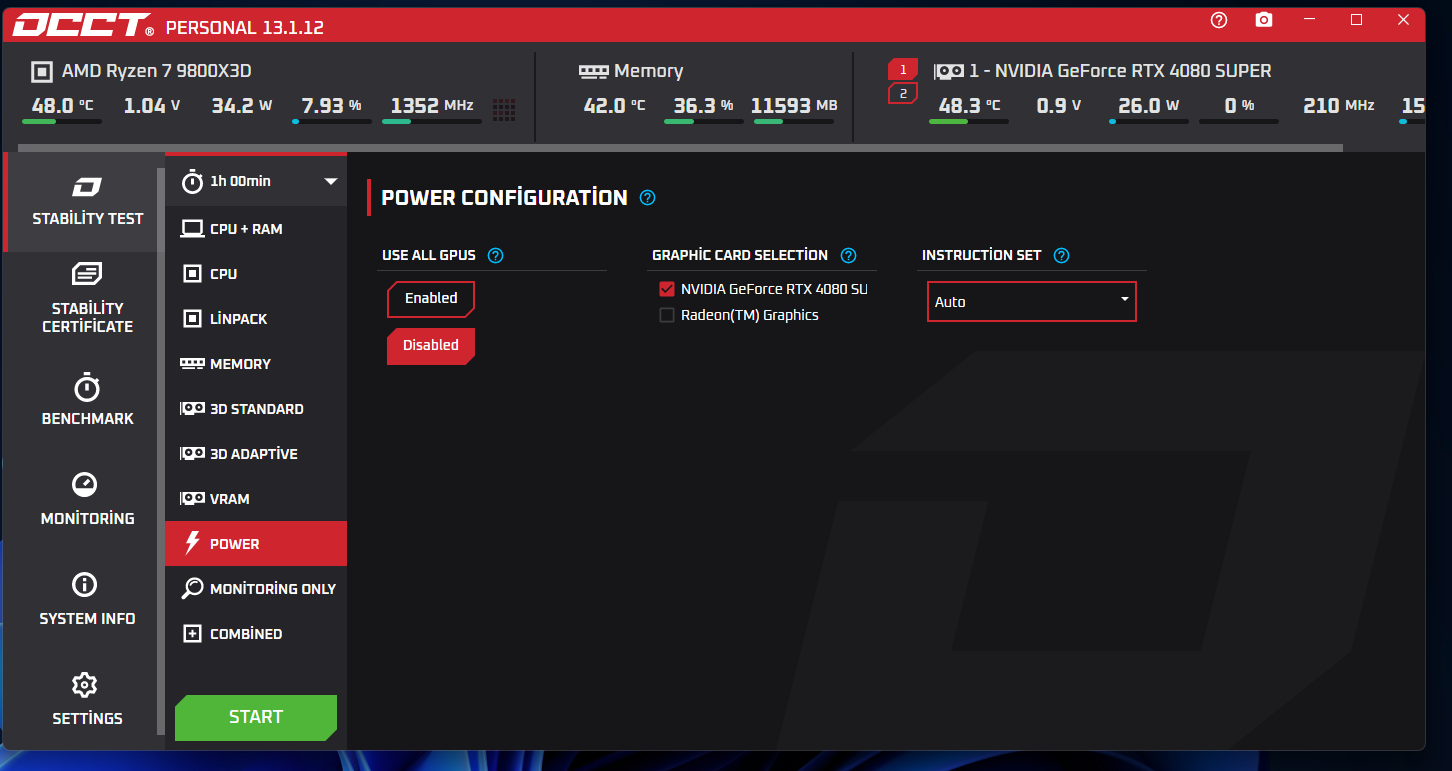This screenshot has height=771, width=1452.
Task: Check the Radeon(TM) Graphics checkbox
Action: [667, 315]
